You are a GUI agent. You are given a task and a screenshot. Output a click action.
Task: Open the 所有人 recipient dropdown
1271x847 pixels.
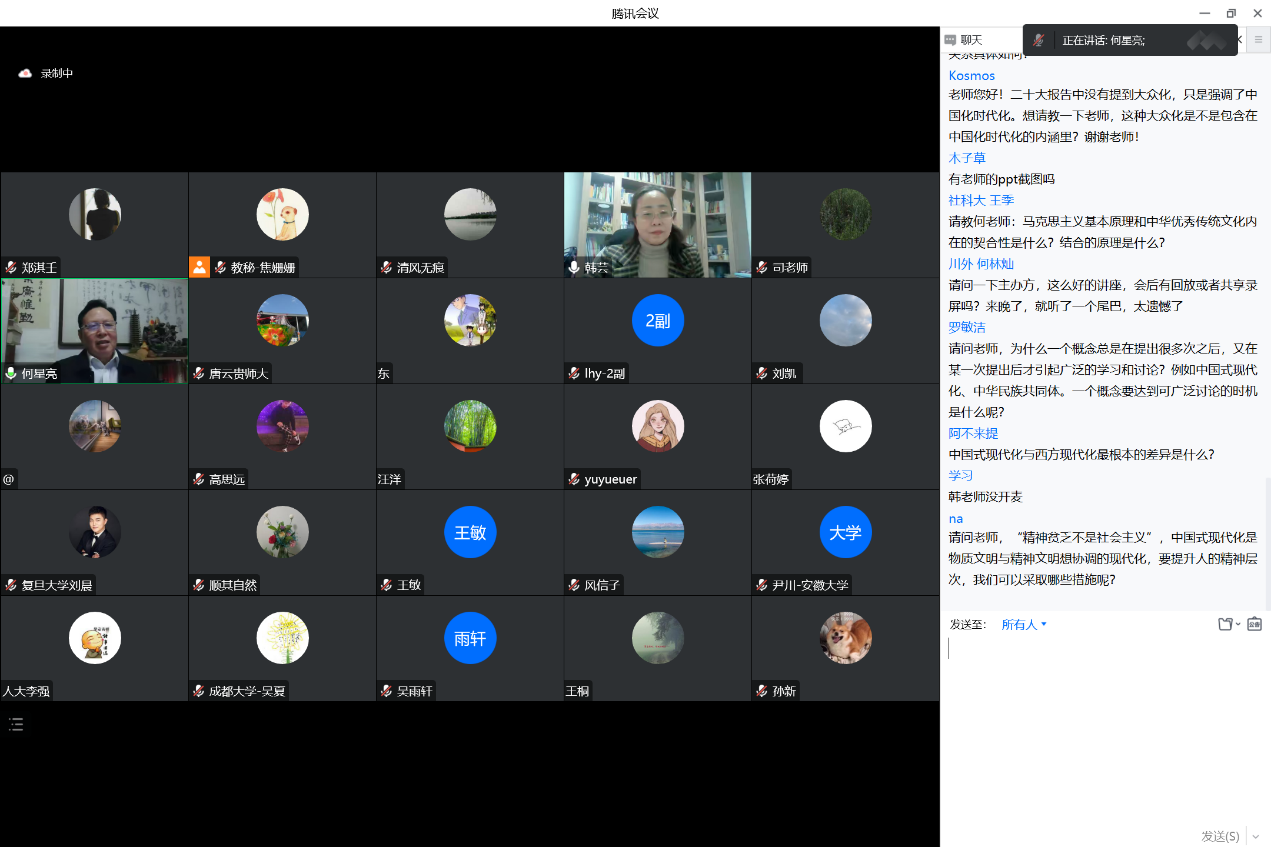pos(1024,624)
